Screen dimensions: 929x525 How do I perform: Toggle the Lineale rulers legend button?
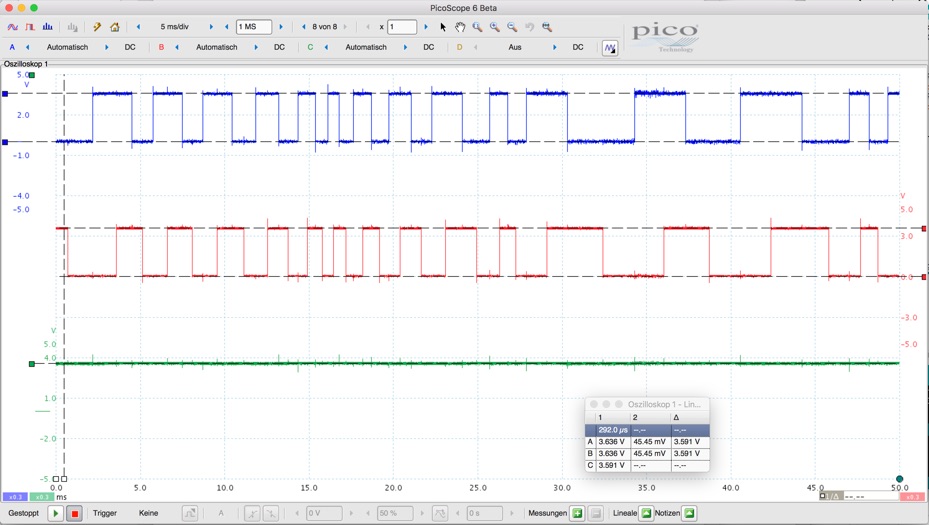[x=646, y=513]
